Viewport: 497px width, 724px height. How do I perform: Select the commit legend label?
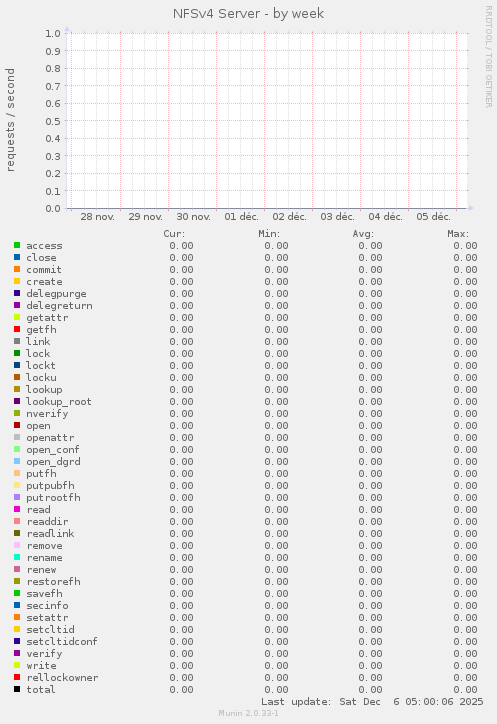44,270
